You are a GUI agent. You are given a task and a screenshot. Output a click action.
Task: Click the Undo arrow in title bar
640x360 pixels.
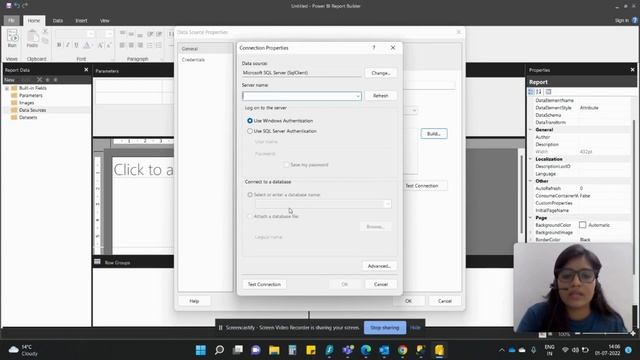(x=17, y=5)
